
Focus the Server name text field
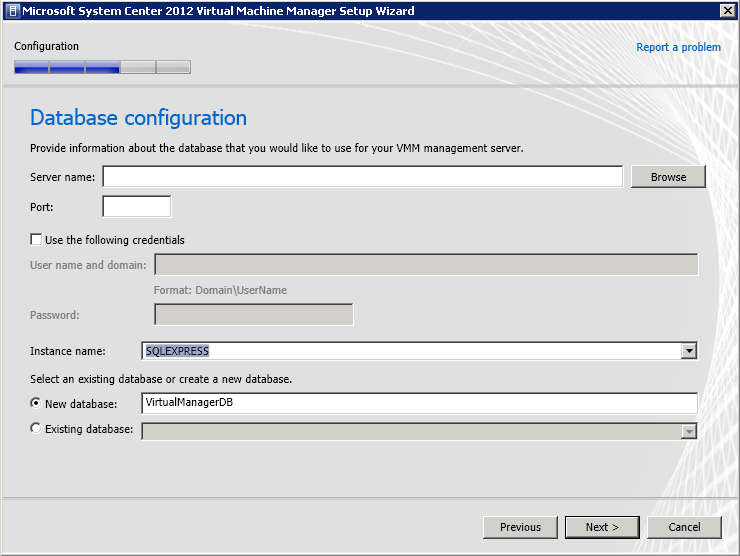(363, 177)
